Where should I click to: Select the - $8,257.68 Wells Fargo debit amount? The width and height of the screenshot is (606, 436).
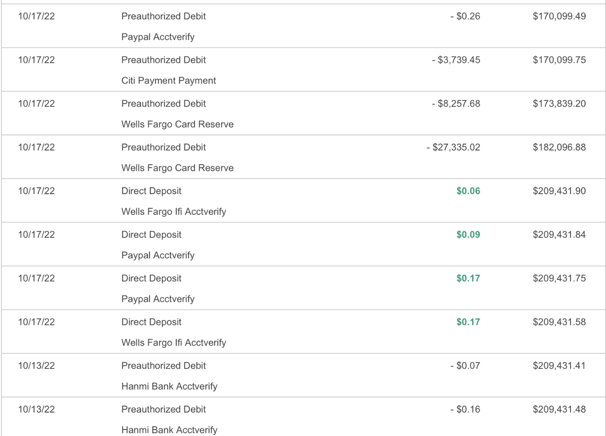456,104
